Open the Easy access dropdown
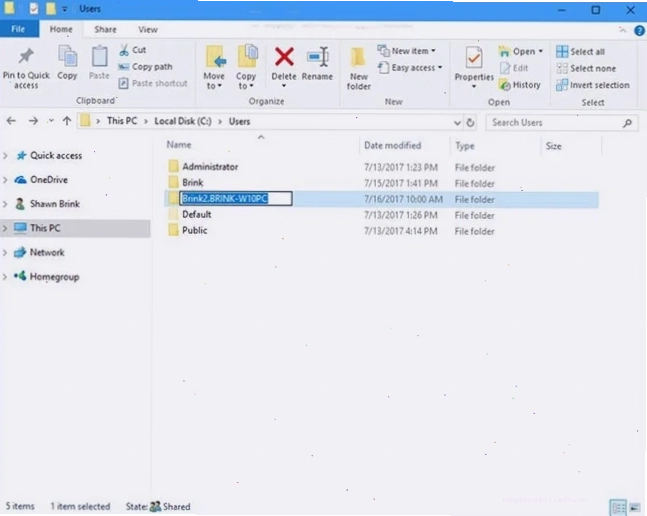The width and height of the screenshot is (647, 516). coord(410,68)
